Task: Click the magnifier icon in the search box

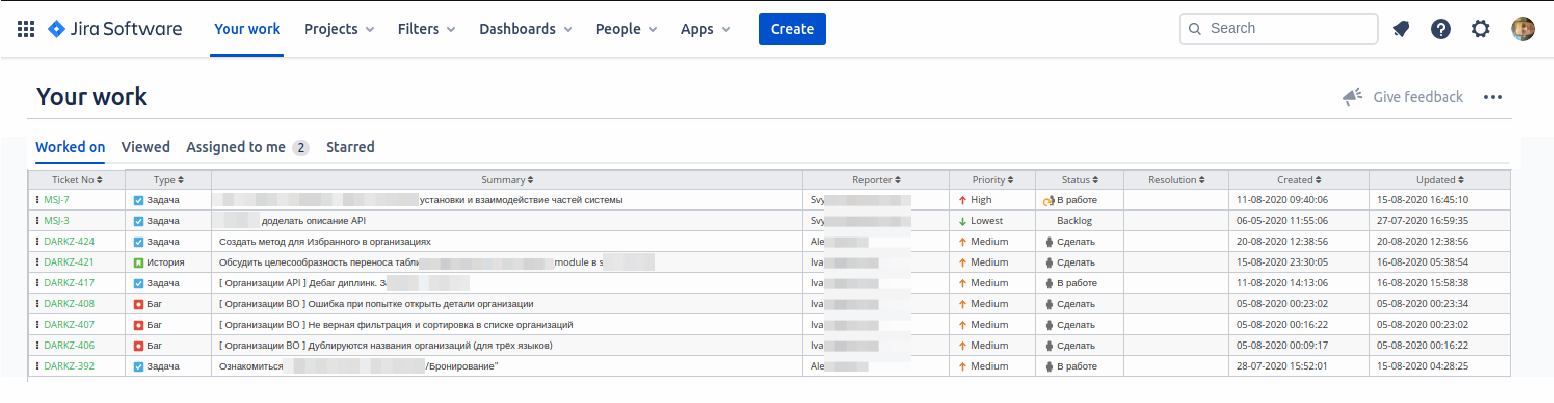Action: pyautogui.click(x=1194, y=29)
